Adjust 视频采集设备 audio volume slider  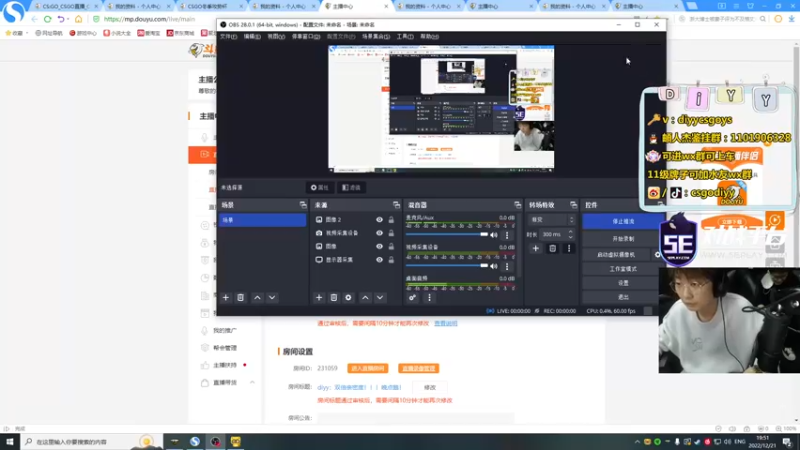point(447,266)
